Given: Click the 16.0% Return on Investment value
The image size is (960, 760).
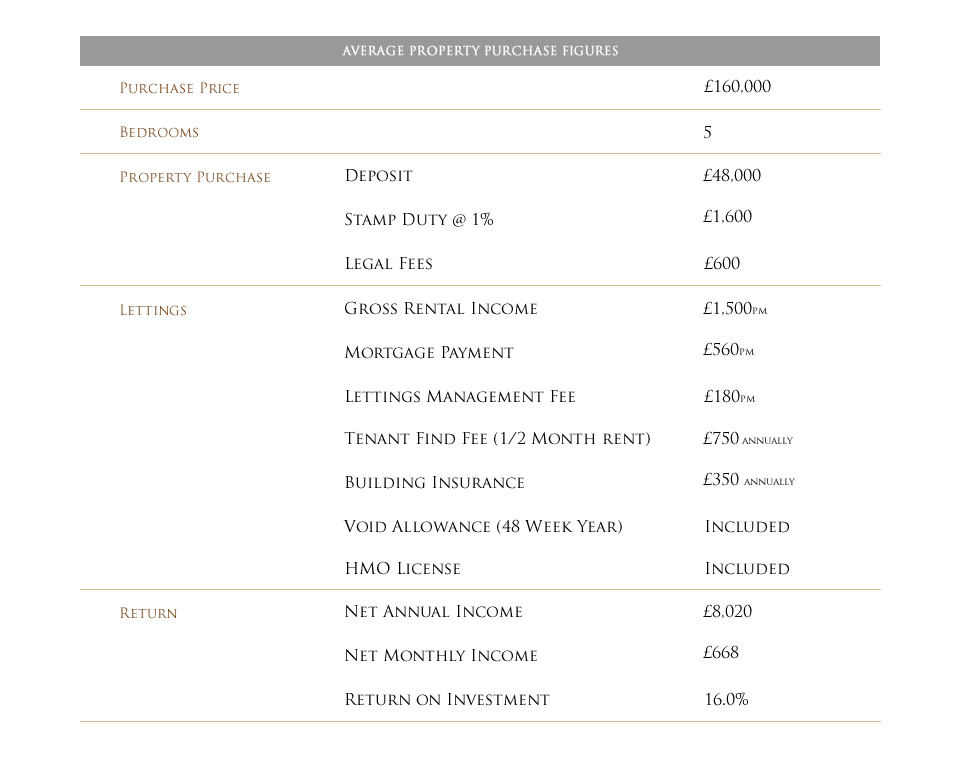Looking at the screenshot, I should coord(726,700).
